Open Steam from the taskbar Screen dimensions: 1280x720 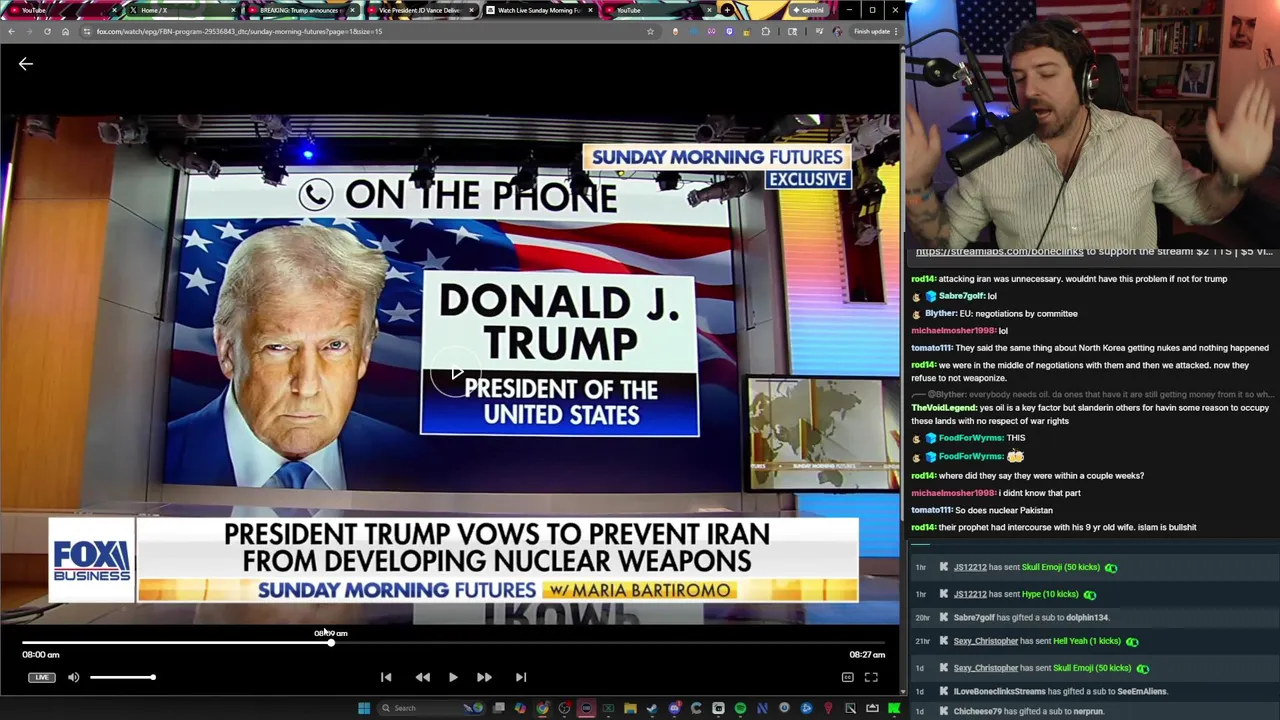click(651, 708)
